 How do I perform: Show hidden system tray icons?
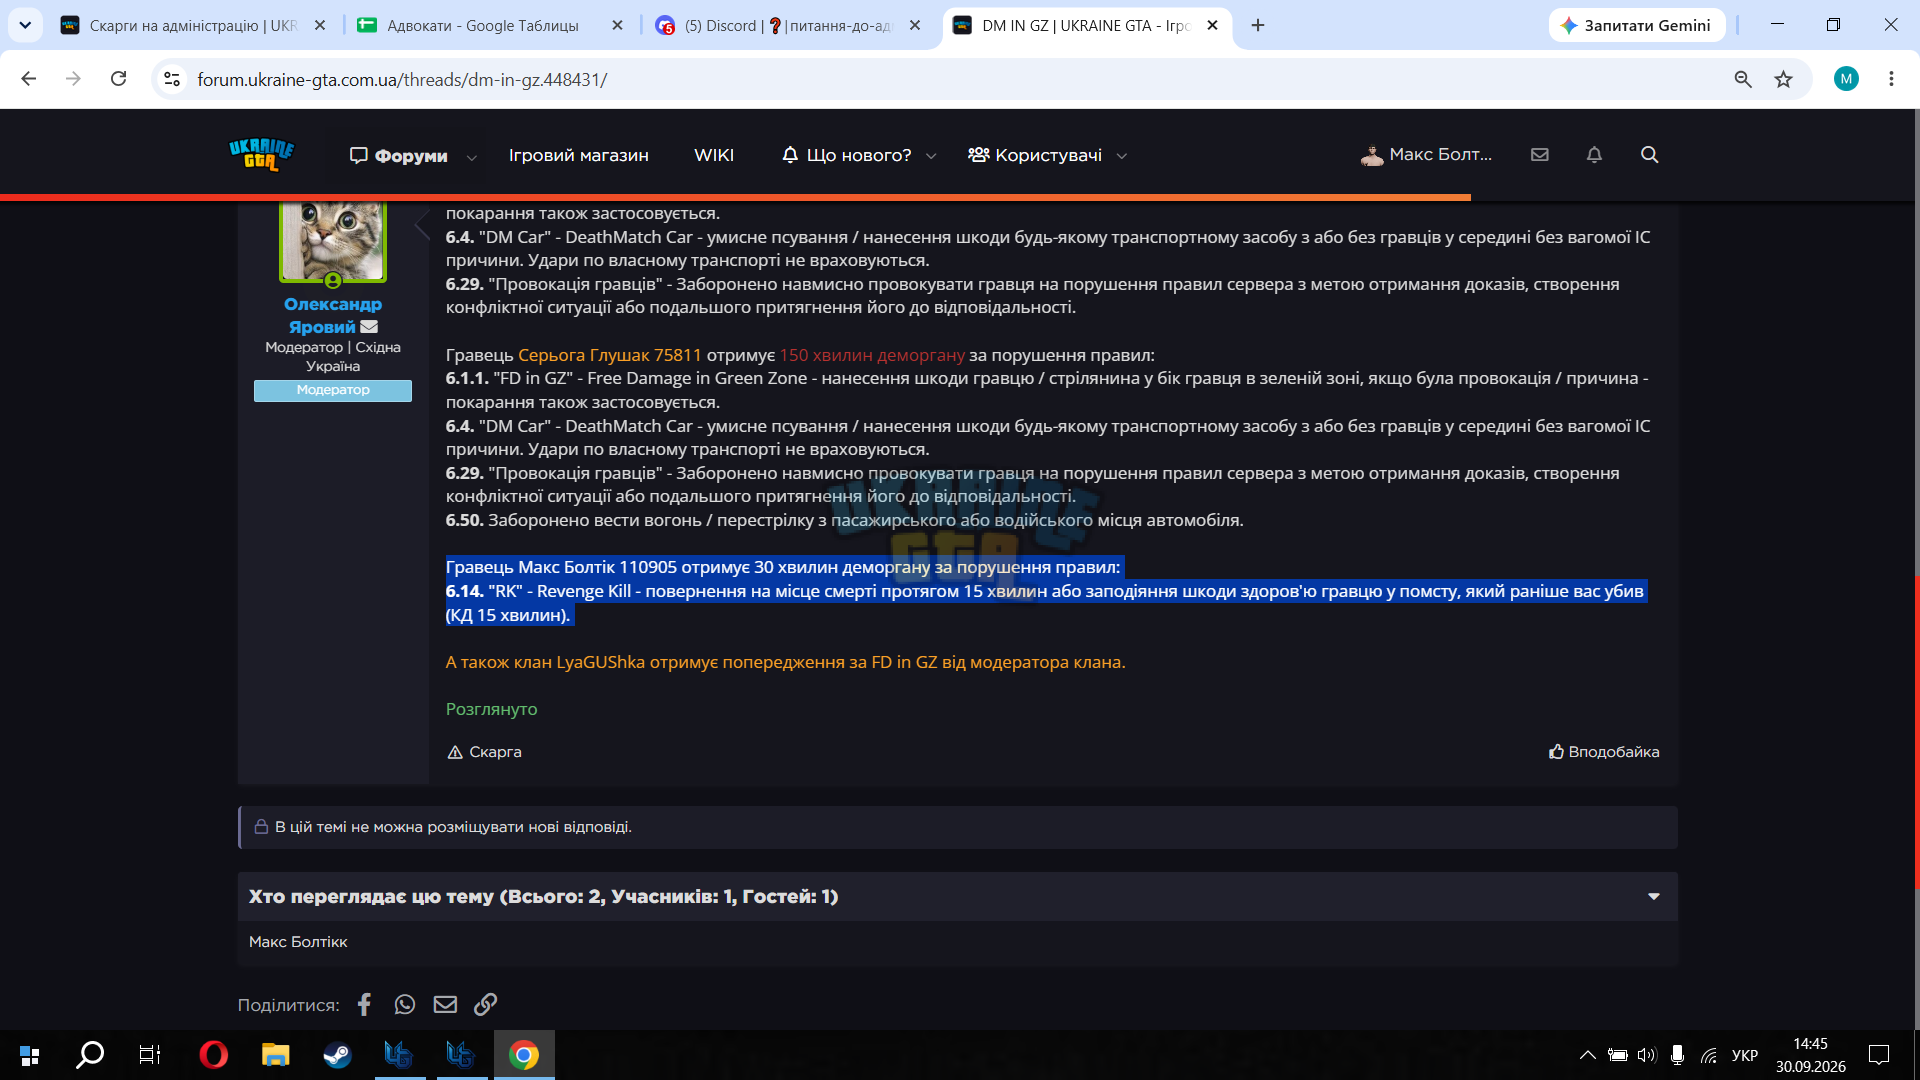click(x=1587, y=1055)
